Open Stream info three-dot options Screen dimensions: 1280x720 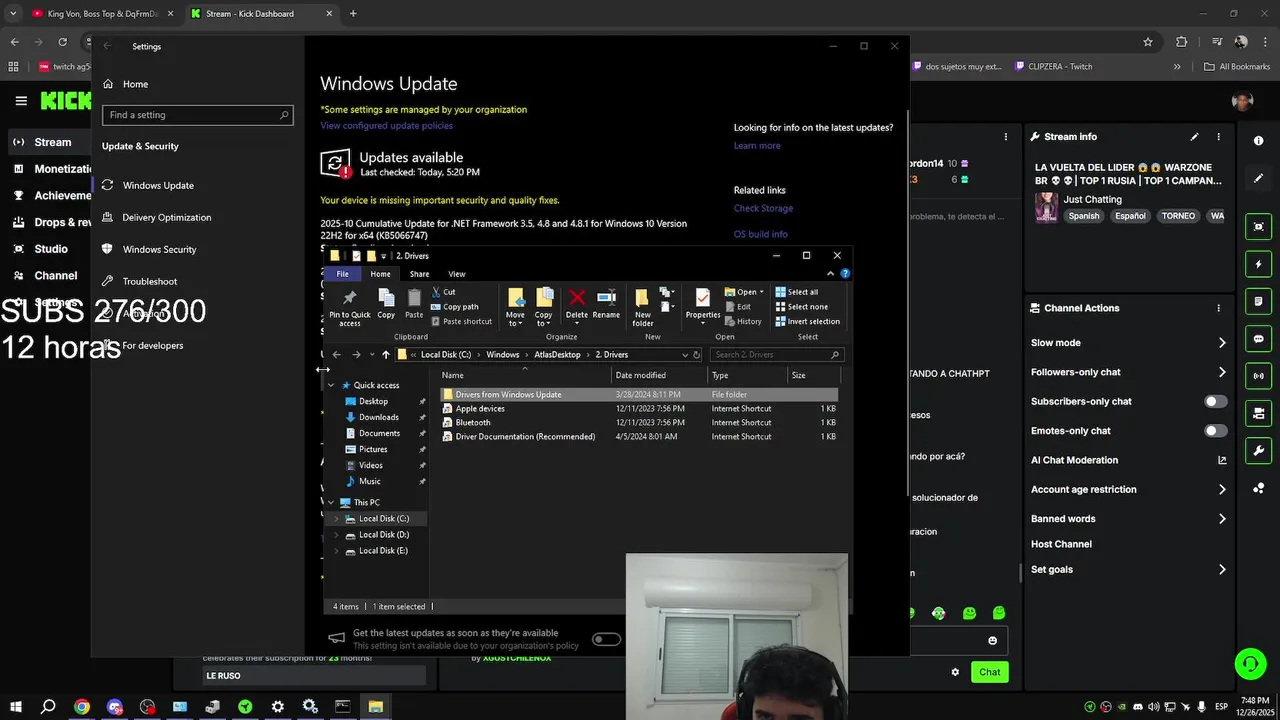coord(1218,137)
